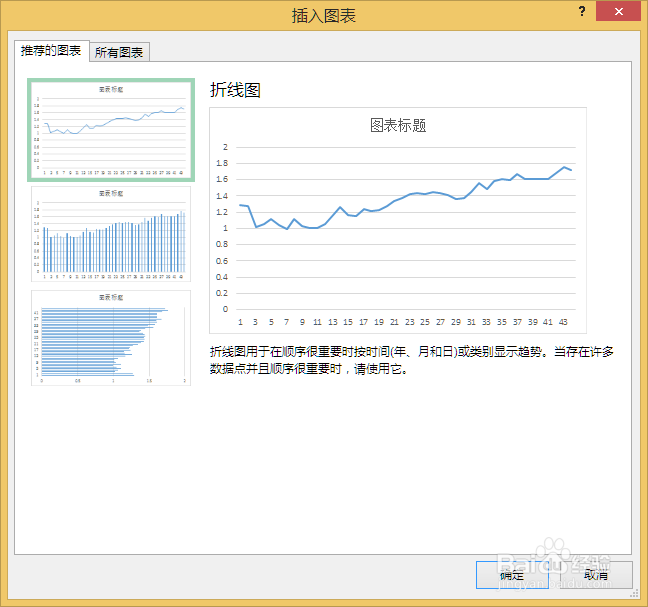Screen dimensions: 648x607
Task: Click the line chart description paragraph
Action: (411, 360)
